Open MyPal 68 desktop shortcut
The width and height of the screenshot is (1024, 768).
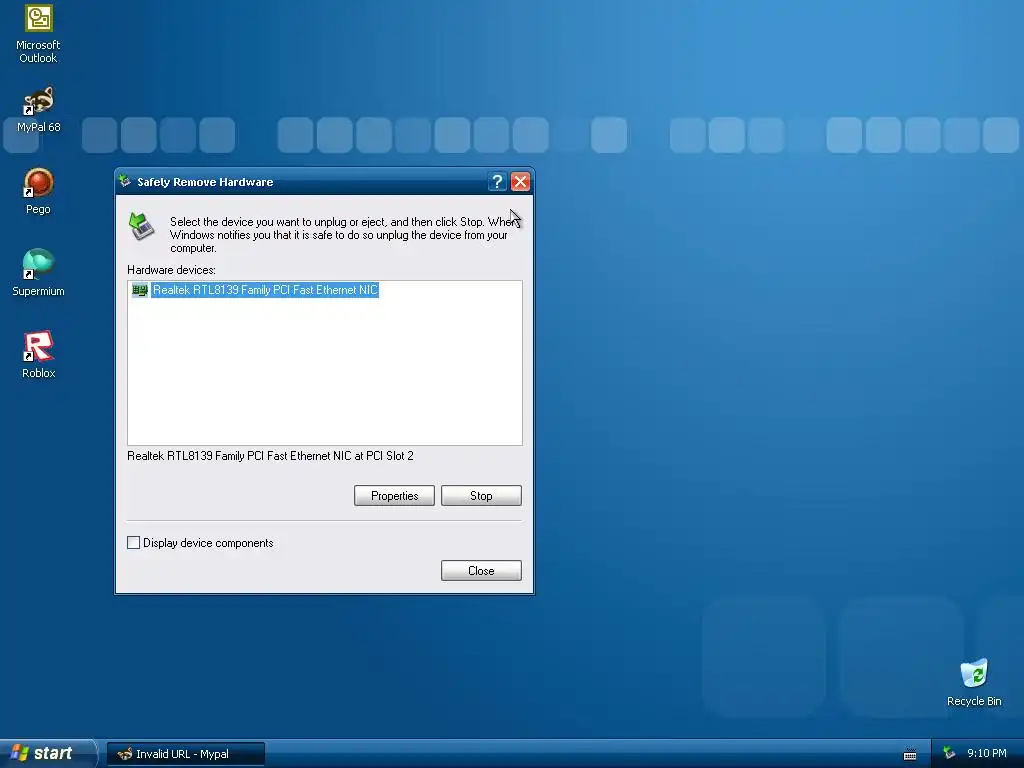click(x=38, y=110)
